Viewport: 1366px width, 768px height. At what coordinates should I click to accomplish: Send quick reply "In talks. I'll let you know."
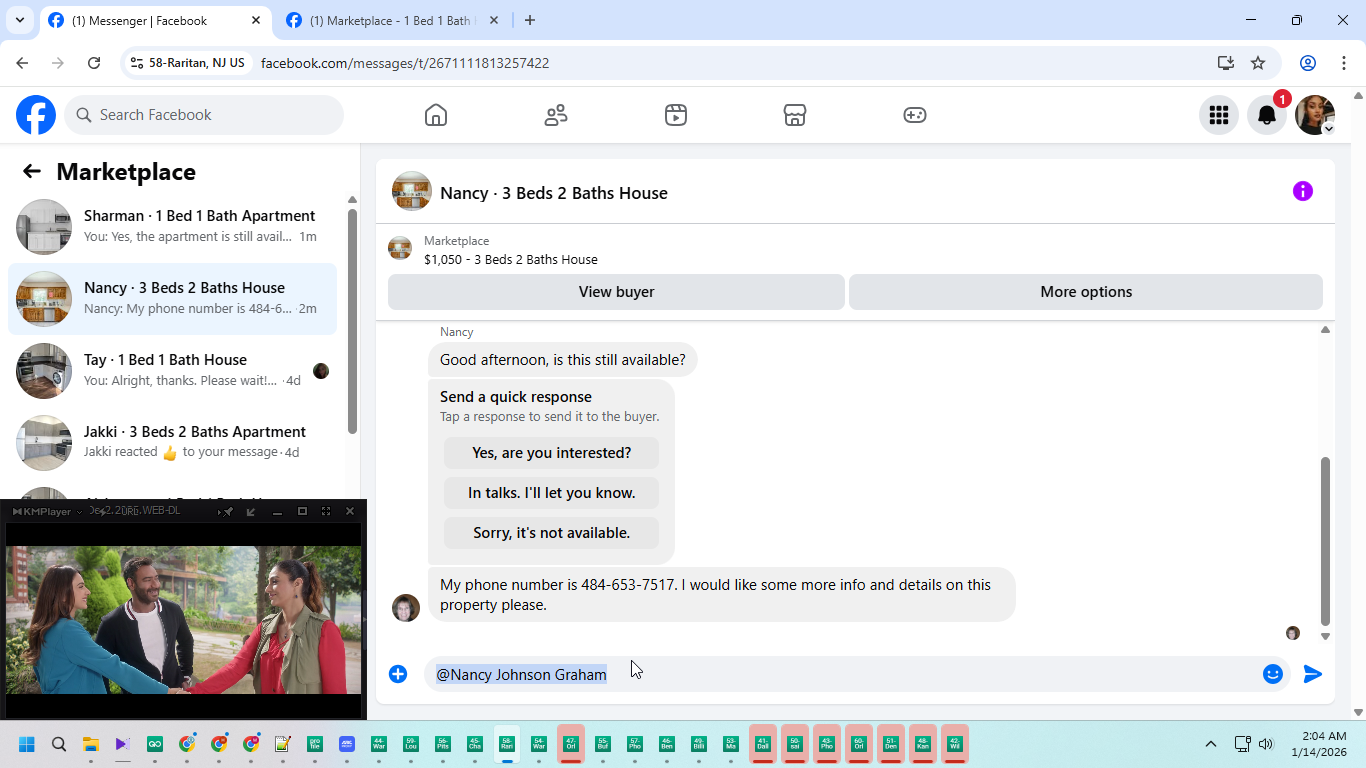tap(551, 493)
